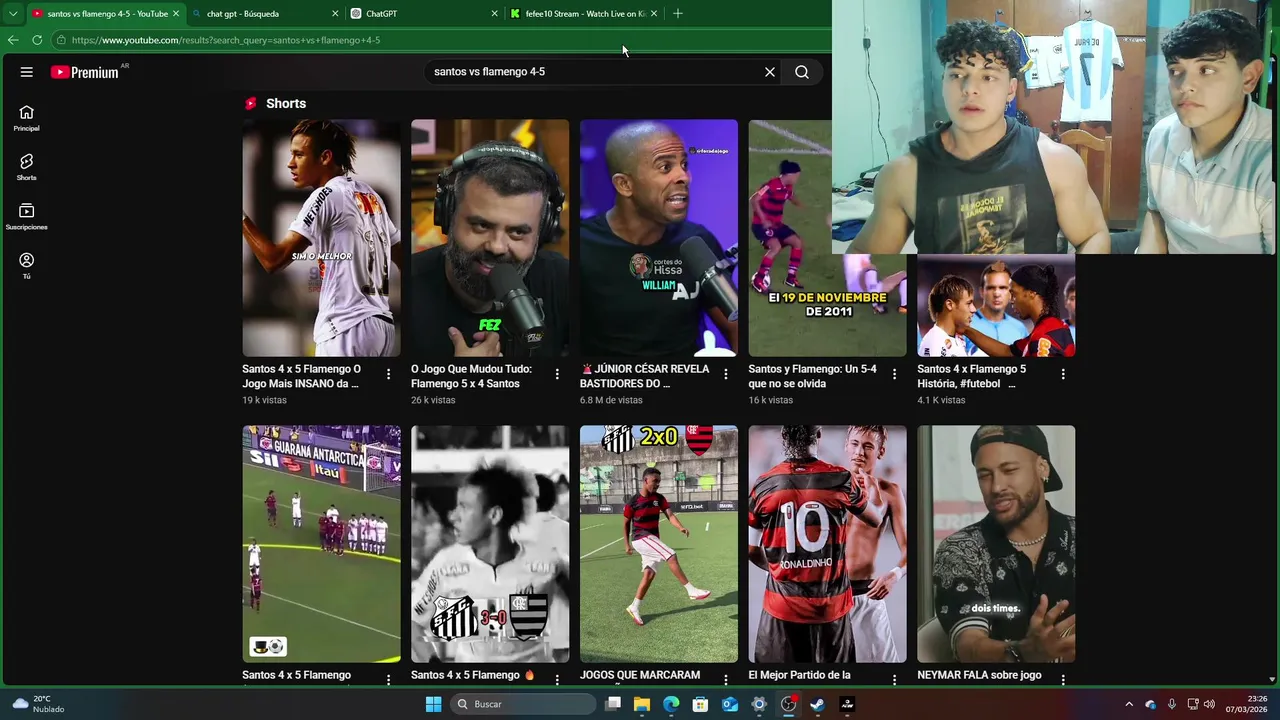
Task: Play the 'dois times.' Neymar interview short
Action: (x=996, y=544)
